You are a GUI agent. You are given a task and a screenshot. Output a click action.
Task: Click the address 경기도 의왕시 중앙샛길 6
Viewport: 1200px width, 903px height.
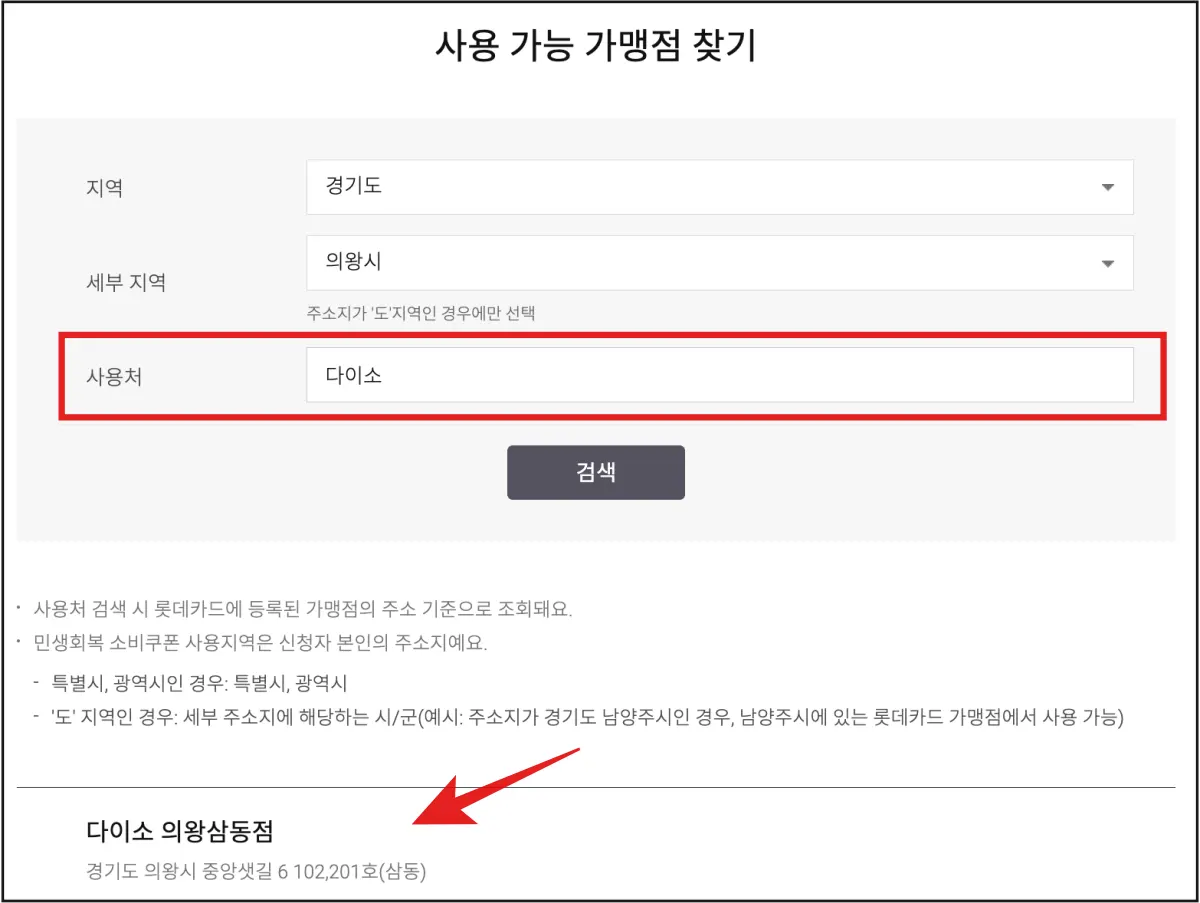click(257, 871)
